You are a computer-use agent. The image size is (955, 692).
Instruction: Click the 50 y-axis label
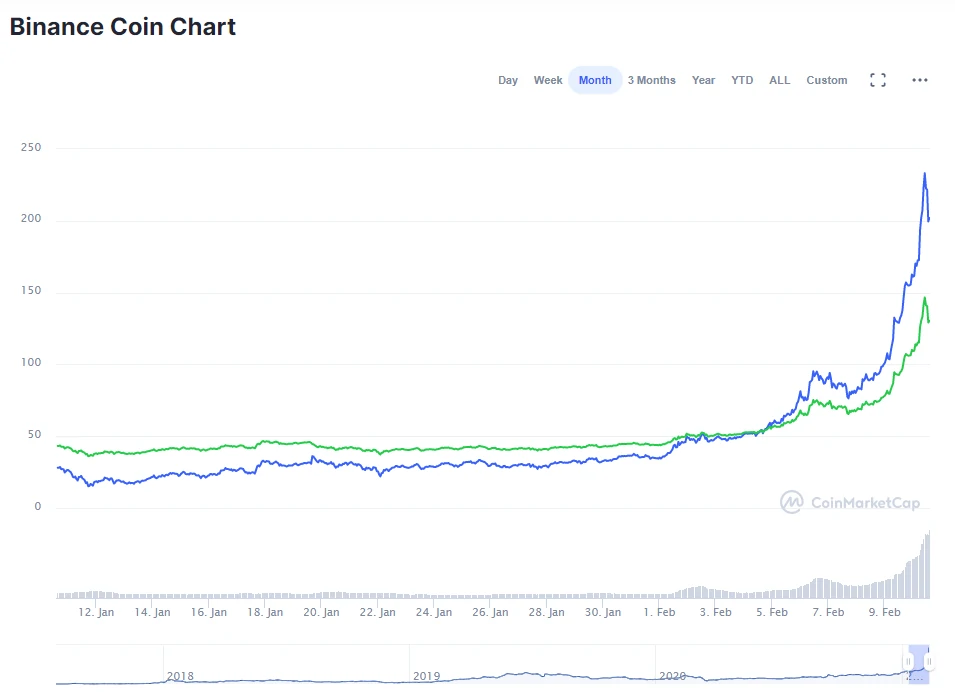coord(34,434)
